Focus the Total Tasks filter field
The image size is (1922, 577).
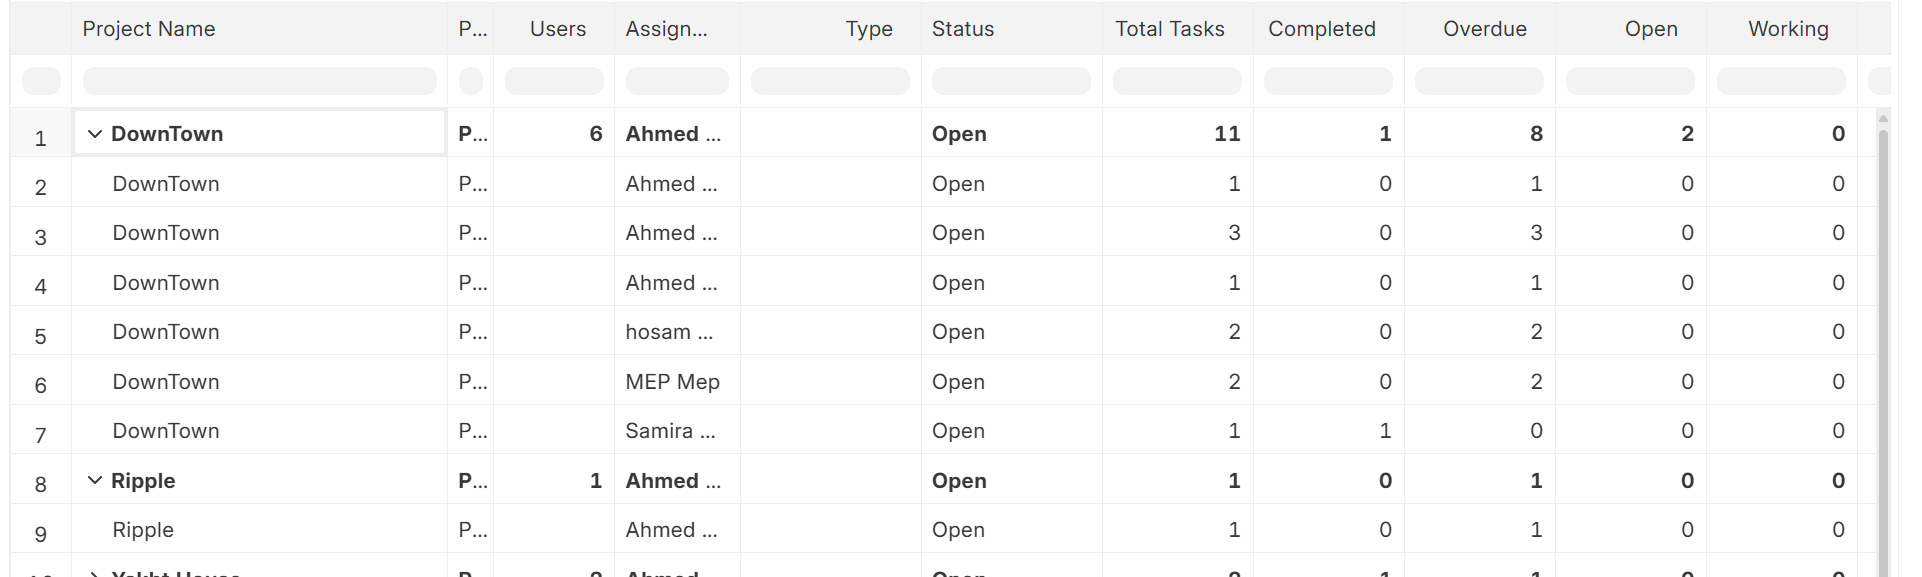click(x=1177, y=81)
